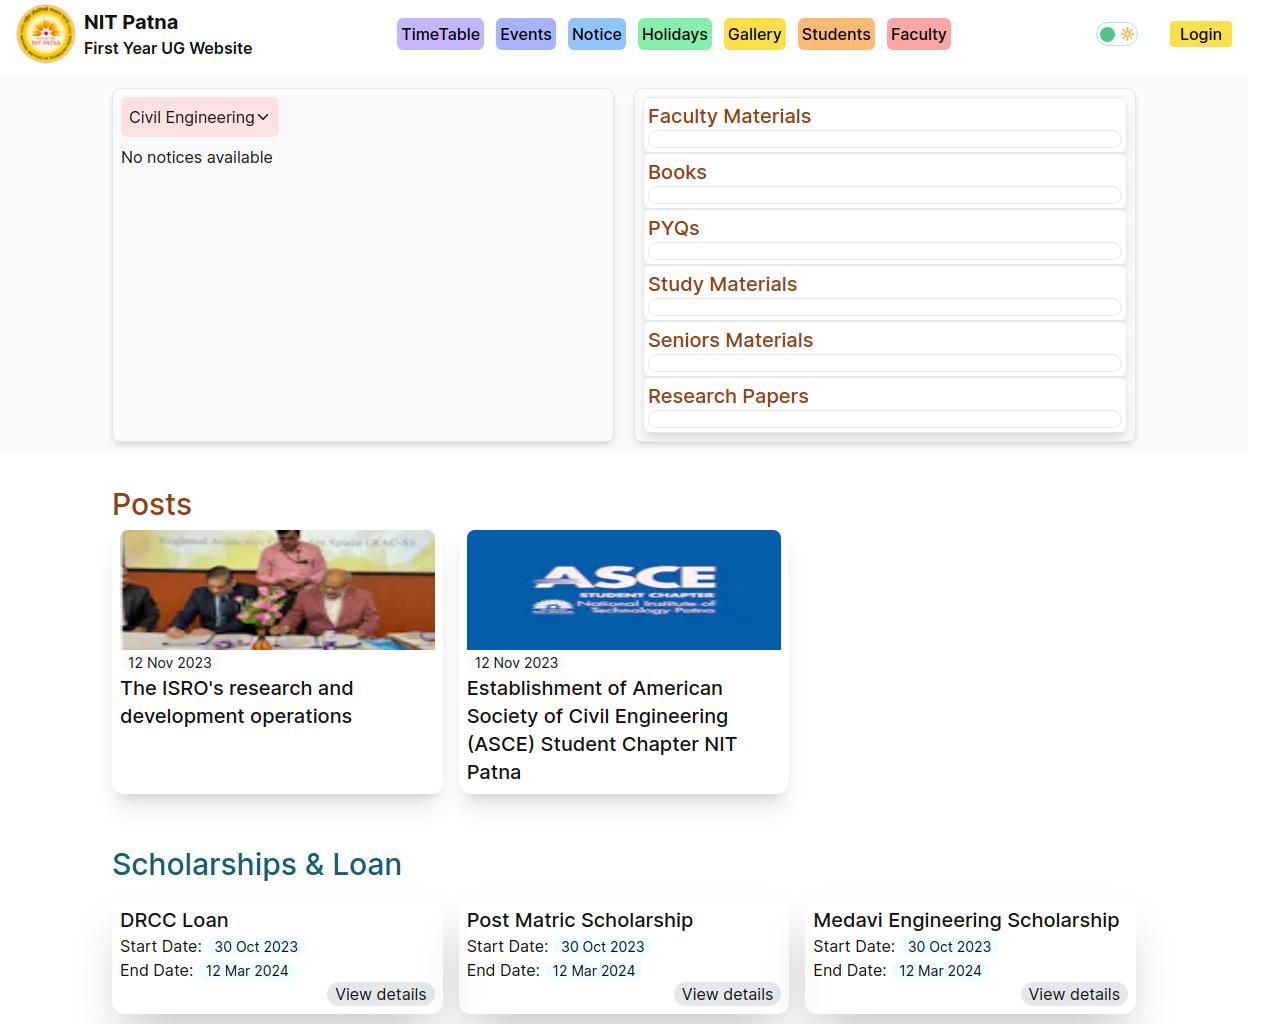The height and width of the screenshot is (1024, 1280).
Task: Open the ISRO research and development post title
Action: (x=237, y=702)
